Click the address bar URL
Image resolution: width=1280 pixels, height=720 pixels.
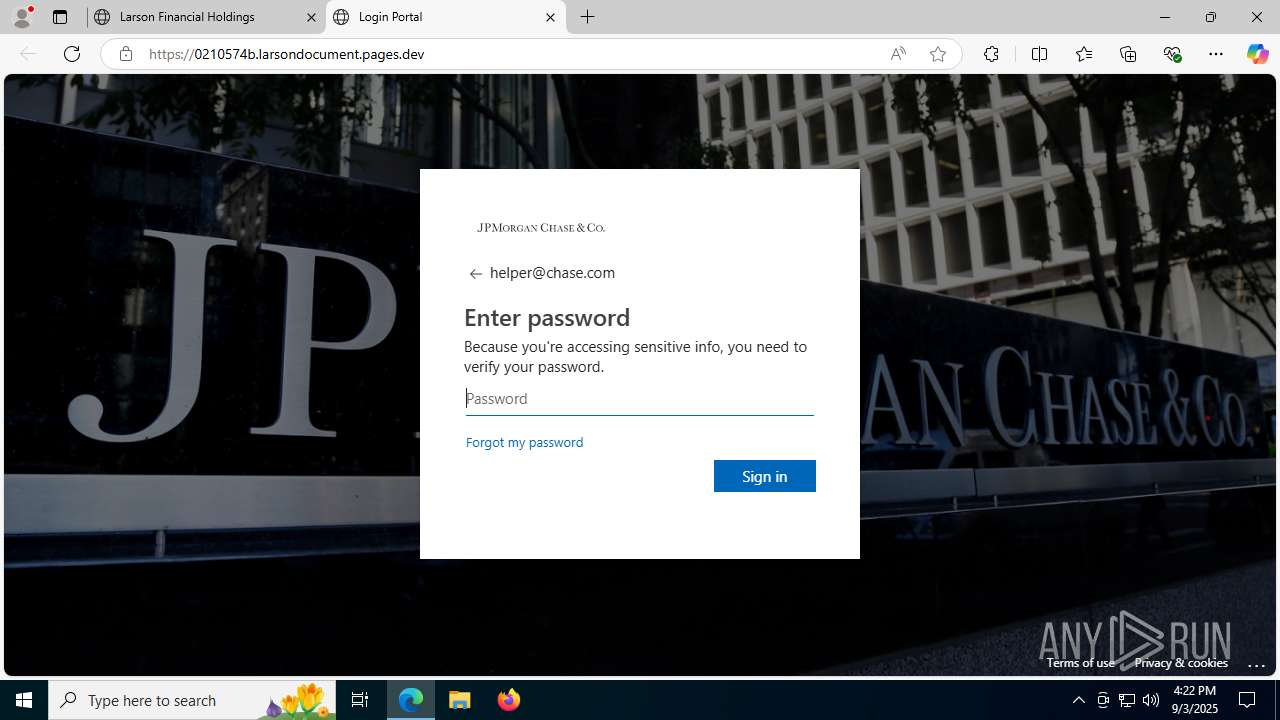tap(287, 54)
